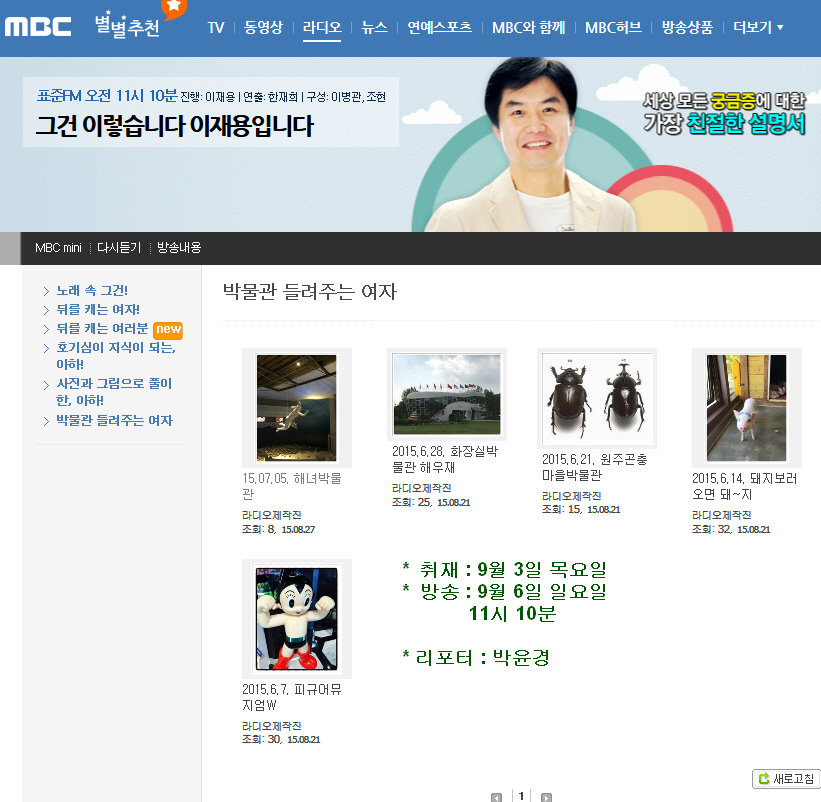Open the 해녀박물관 diver thumbnail
Screen dimensions: 821x802
(296, 407)
